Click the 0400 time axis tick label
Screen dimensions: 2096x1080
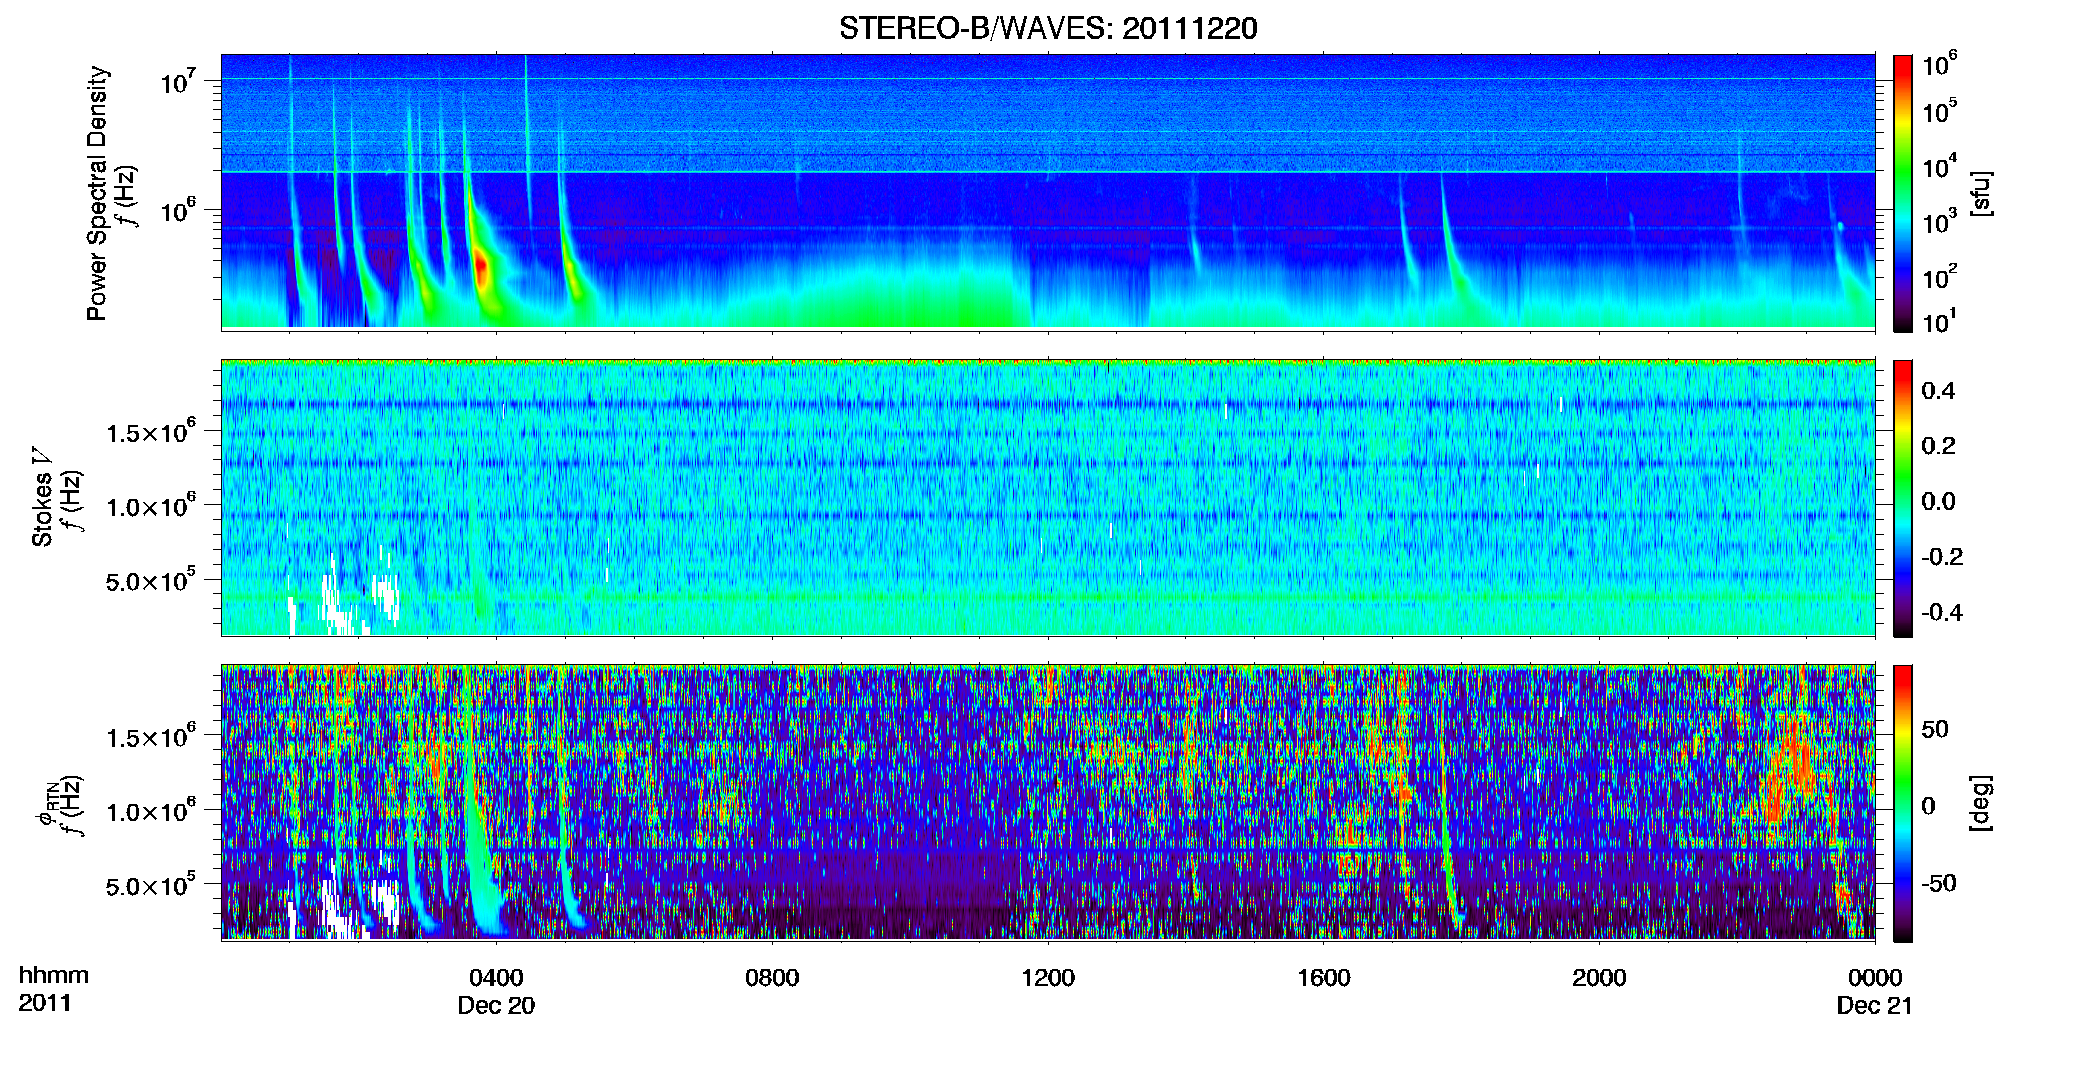pos(496,977)
